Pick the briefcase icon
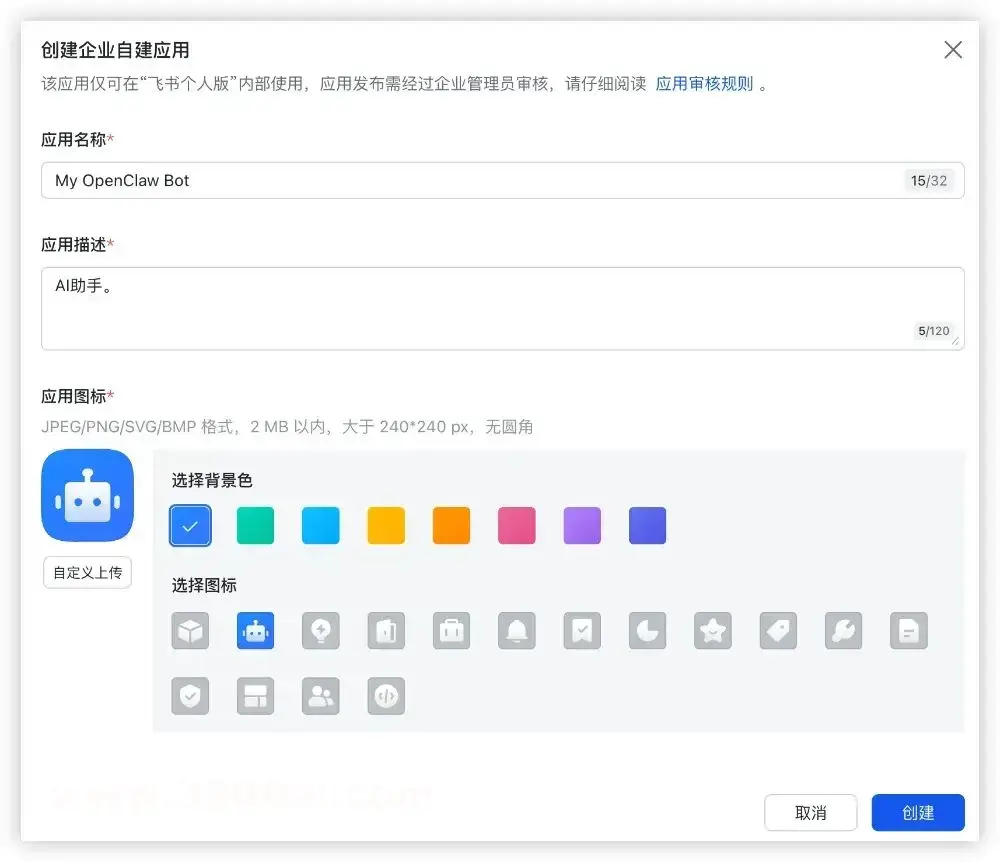This screenshot has height=862, width=1000. 451,630
